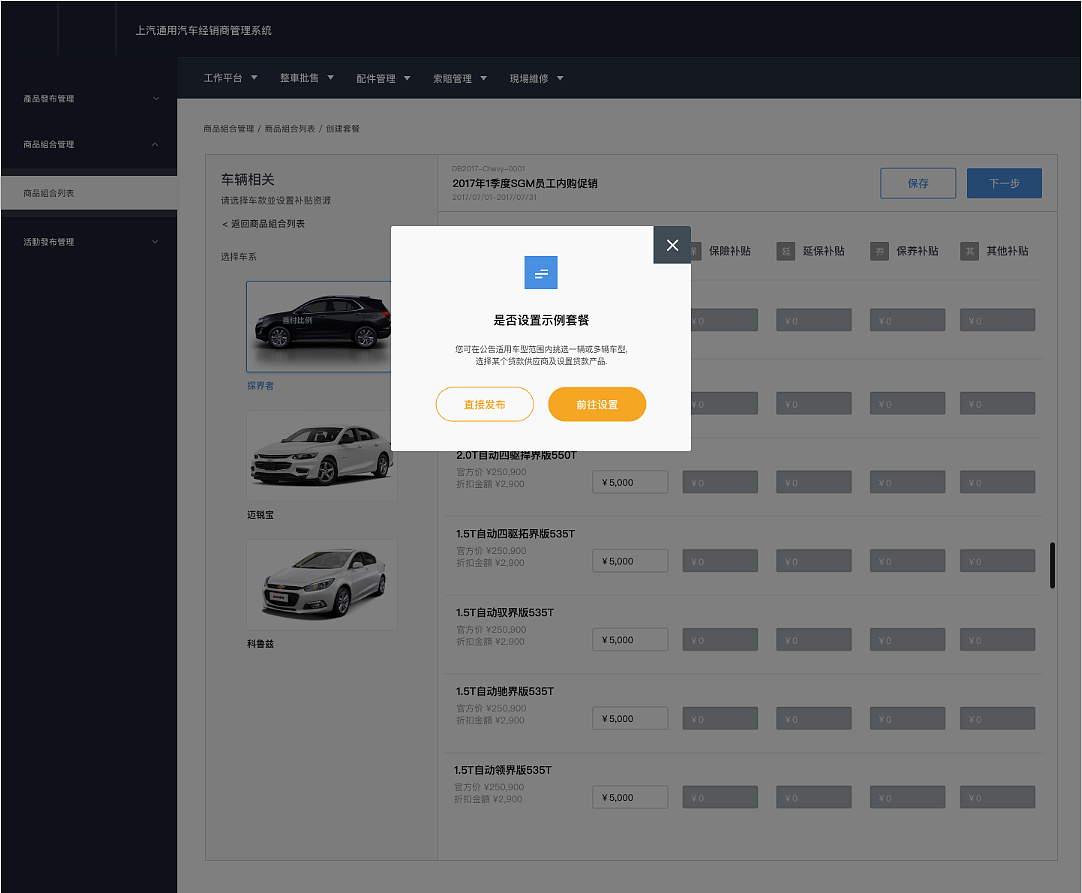The width and height of the screenshot is (1082, 893).
Task: Click 其他补贴 field for 1.5T自动领界版535T
Action: point(997,797)
